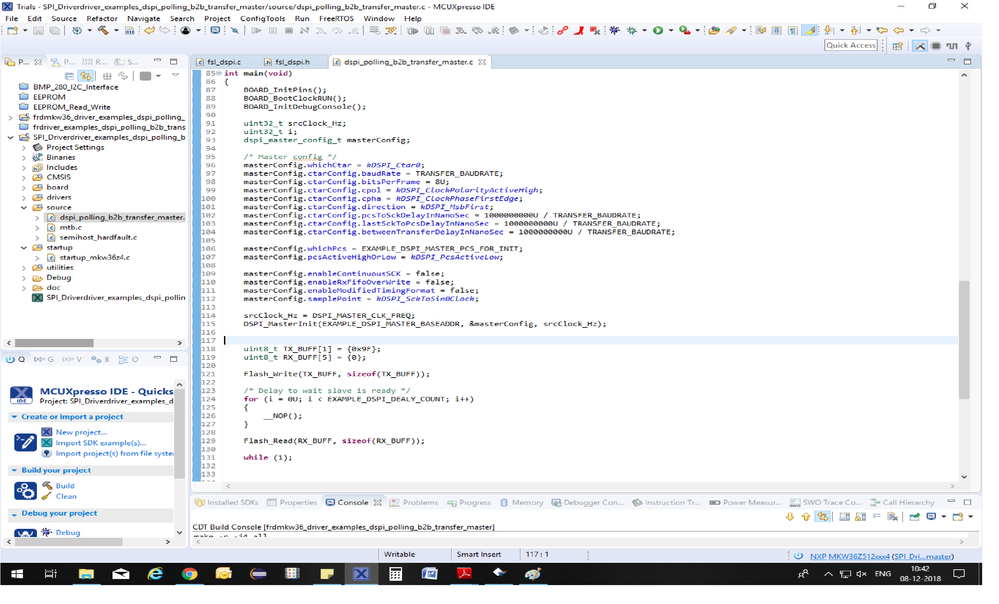Click the Import SDK example(s)... link
The height and width of the screenshot is (604, 999).
(101, 443)
